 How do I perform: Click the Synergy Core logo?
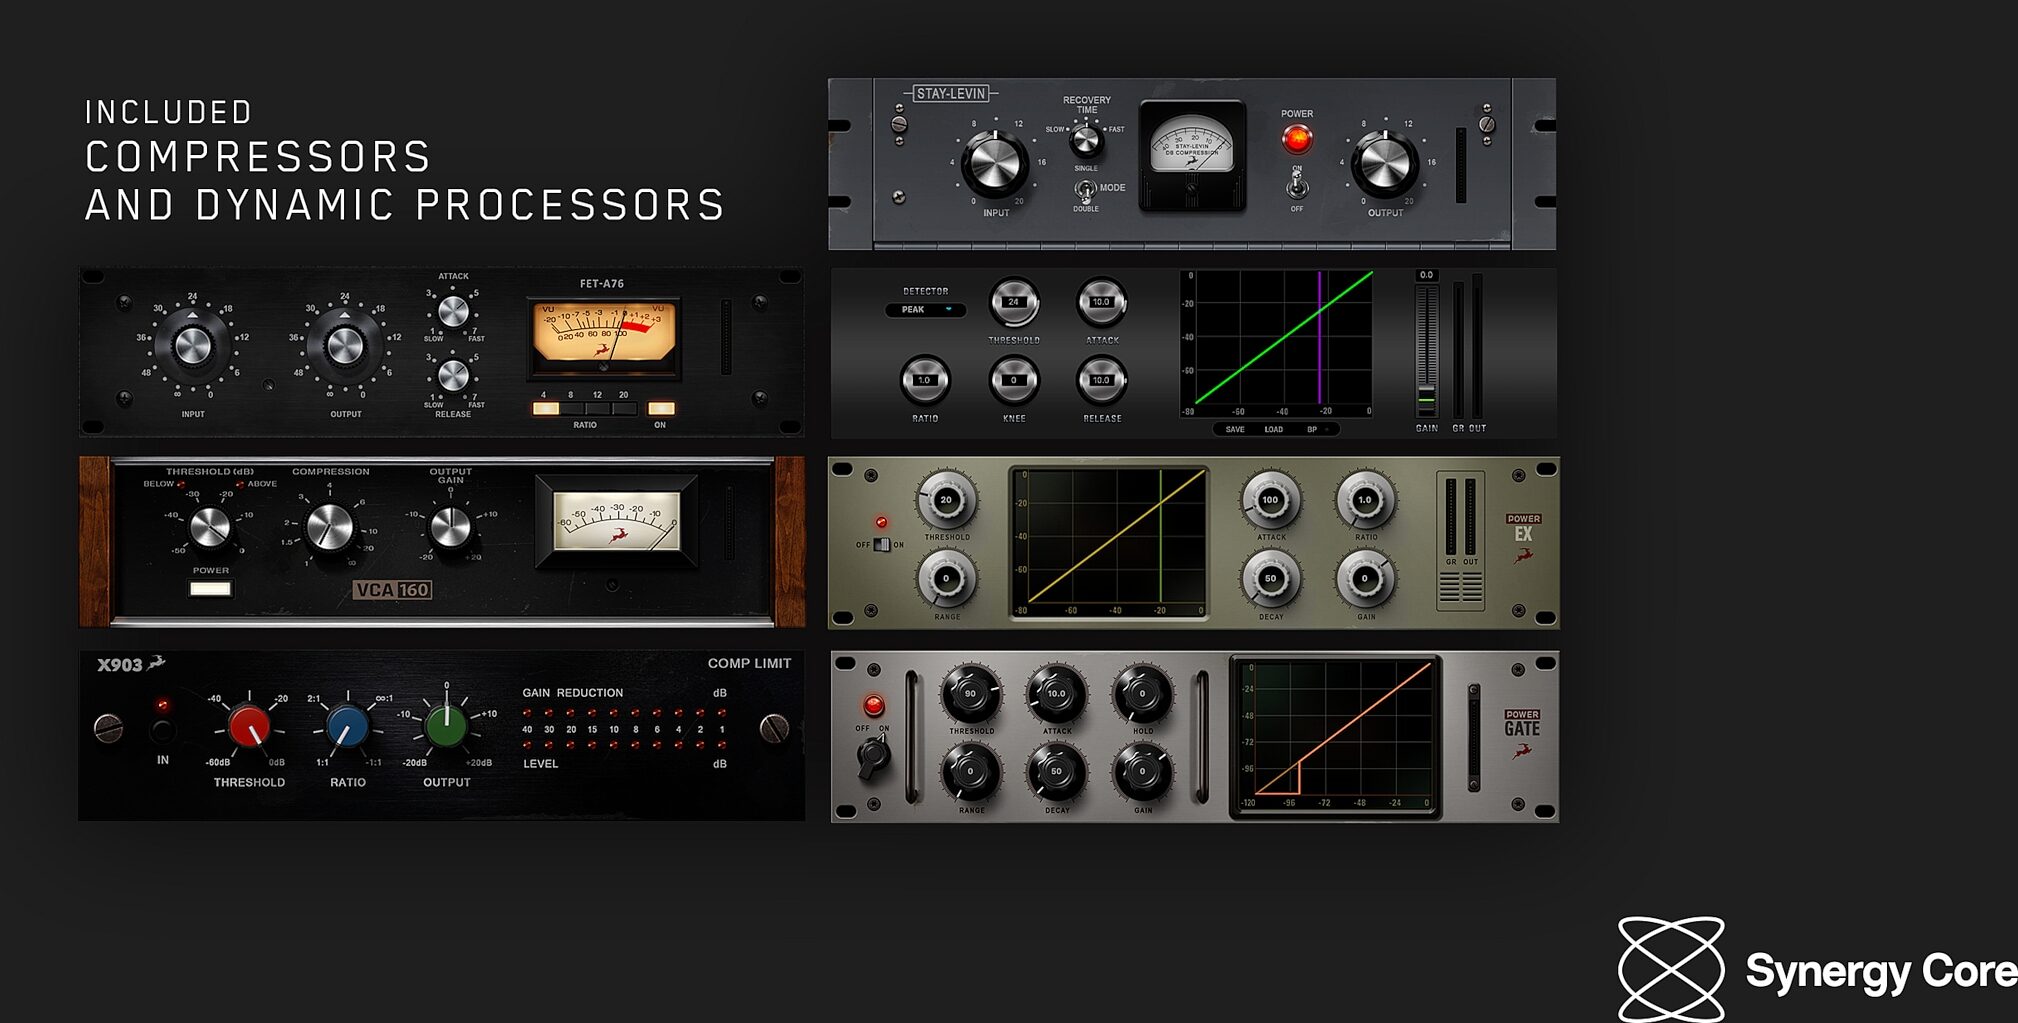1817,969
